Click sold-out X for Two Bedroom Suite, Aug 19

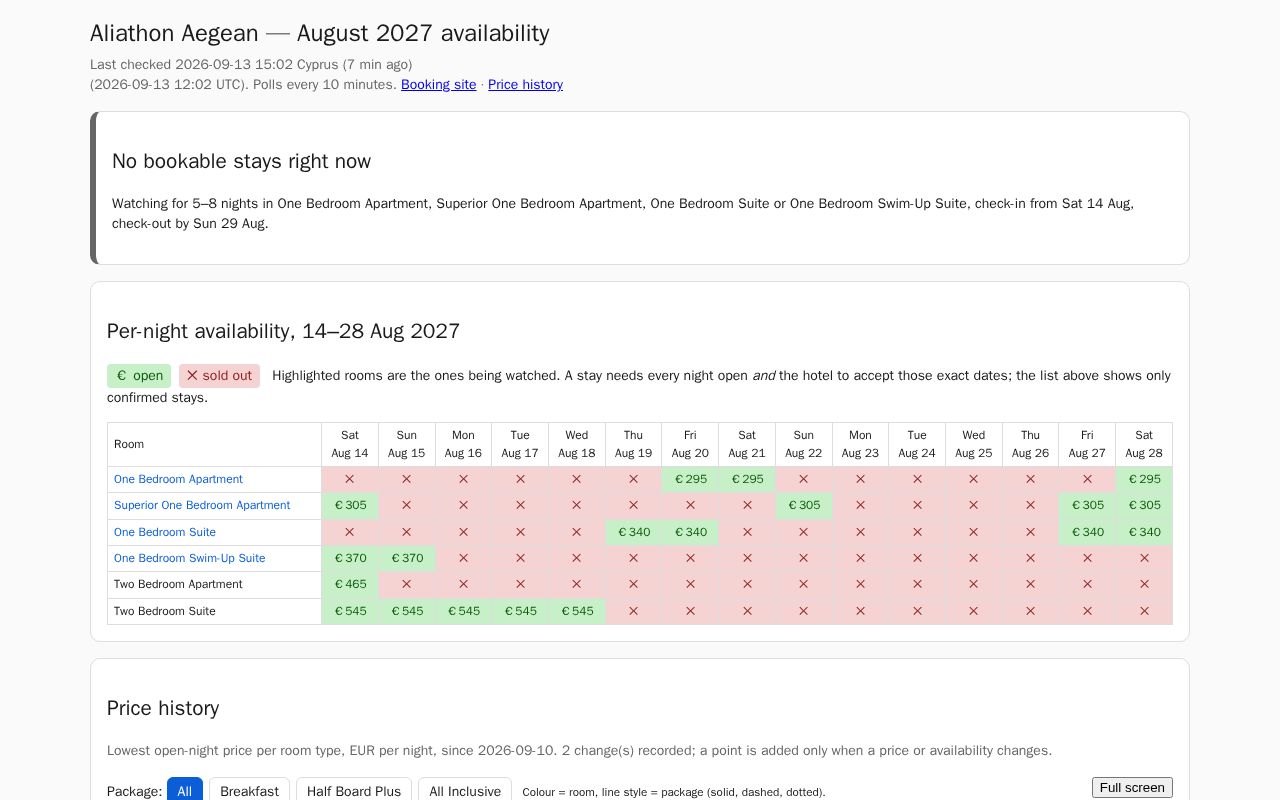(x=634, y=611)
